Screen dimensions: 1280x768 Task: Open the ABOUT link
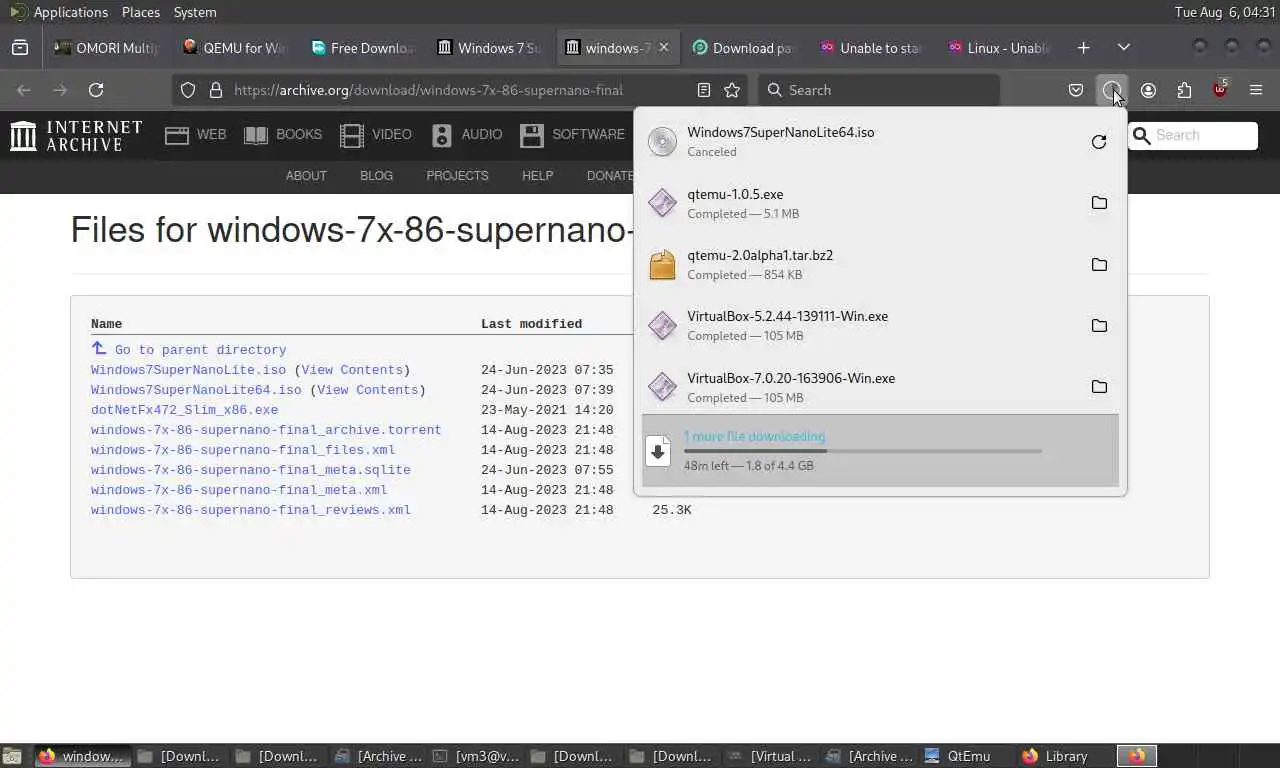[x=306, y=175]
